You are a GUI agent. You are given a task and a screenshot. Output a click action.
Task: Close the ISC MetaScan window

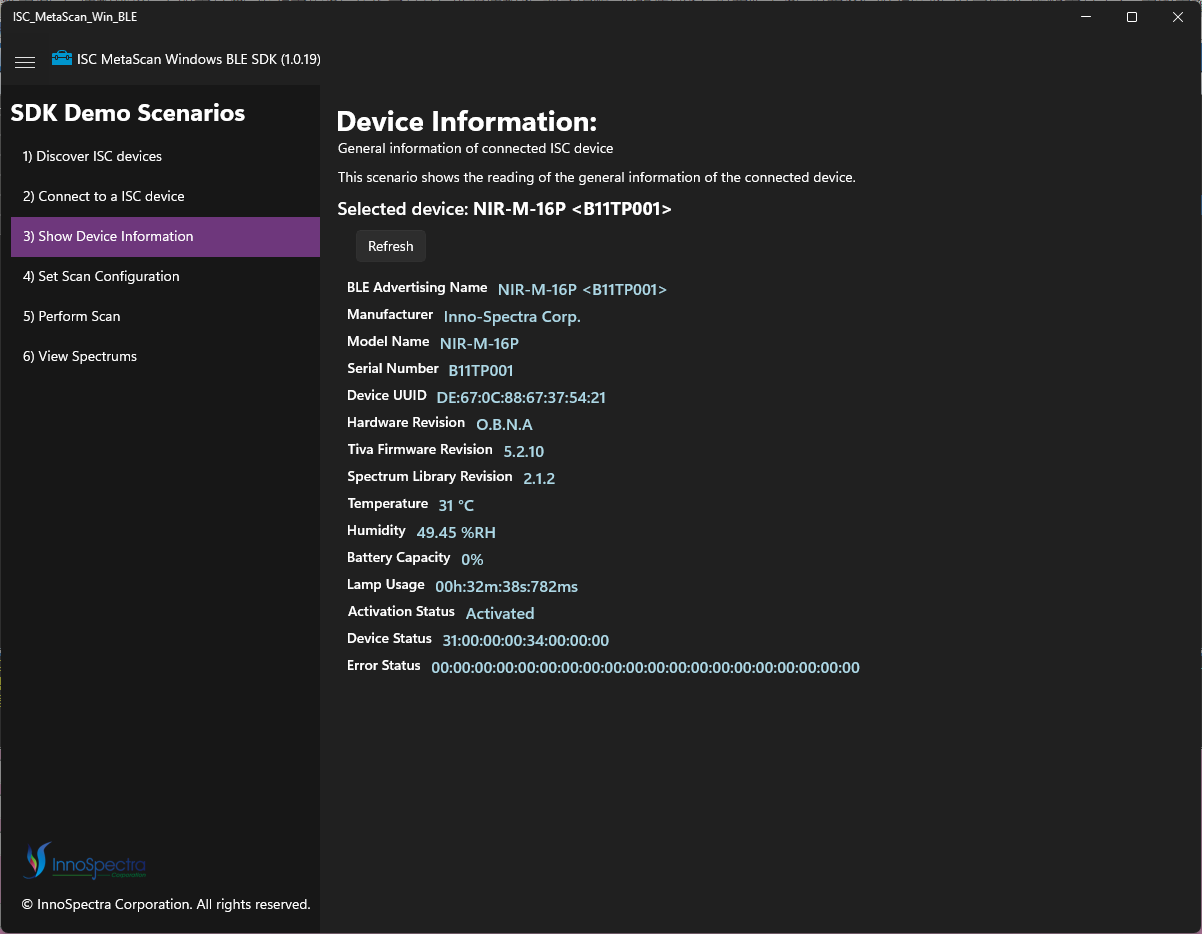click(1178, 17)
